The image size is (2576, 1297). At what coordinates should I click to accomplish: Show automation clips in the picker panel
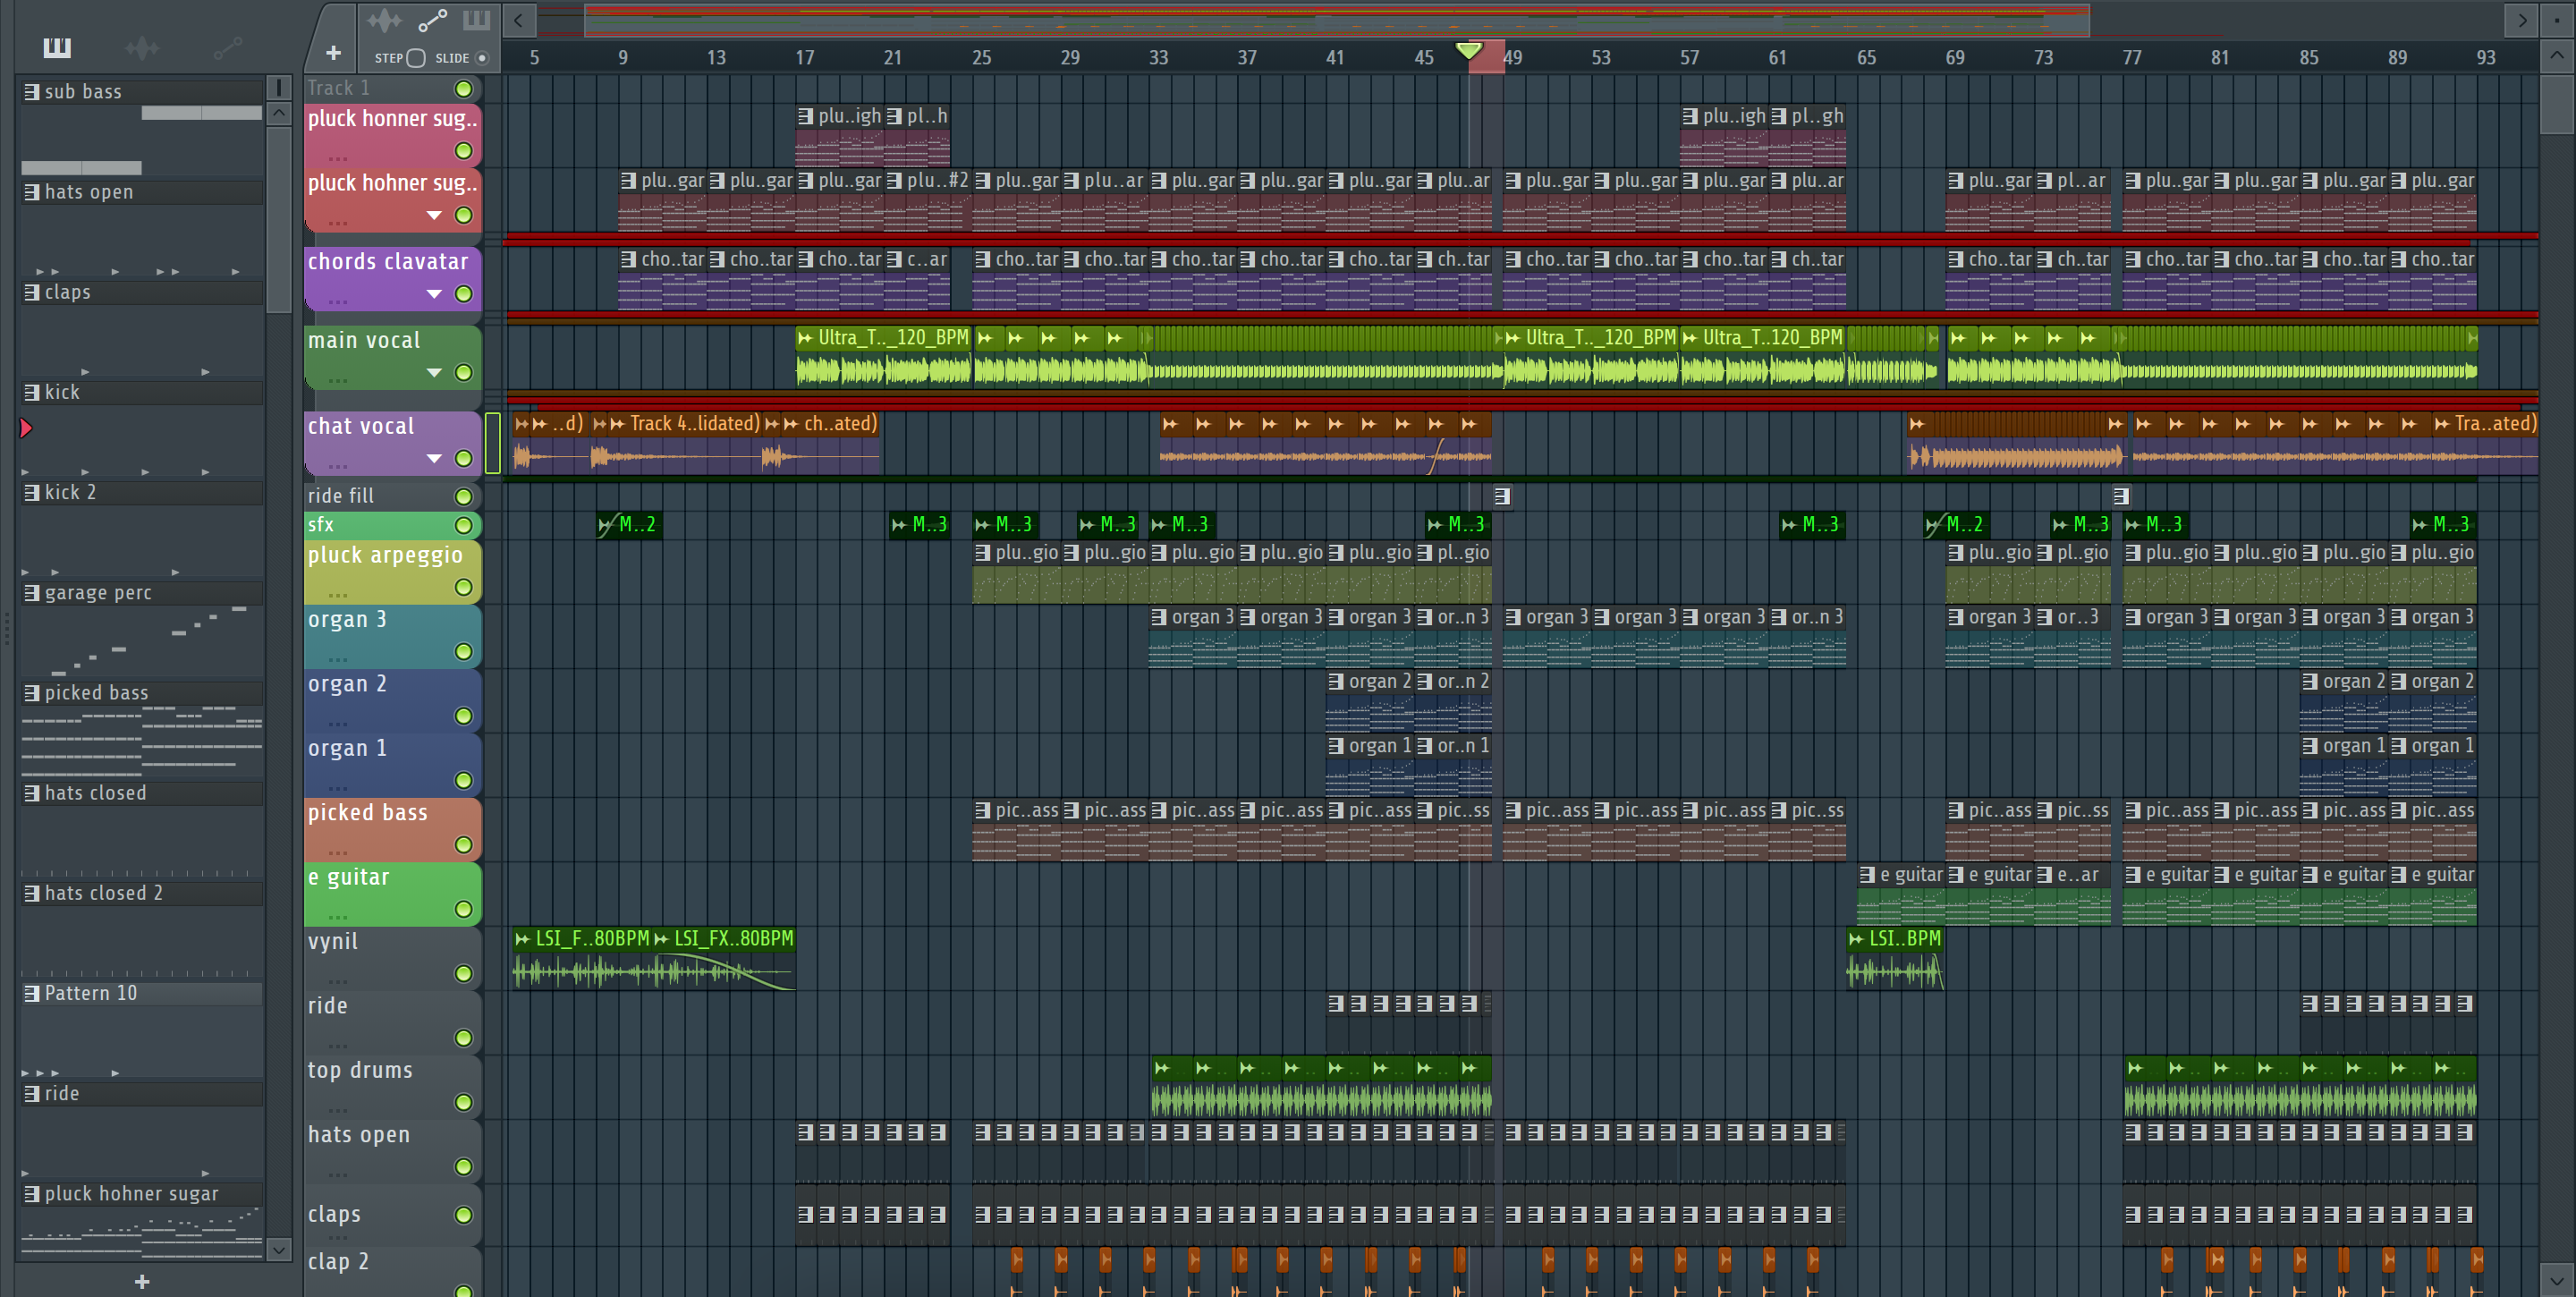pyautogui.click(x=227, y=47)
